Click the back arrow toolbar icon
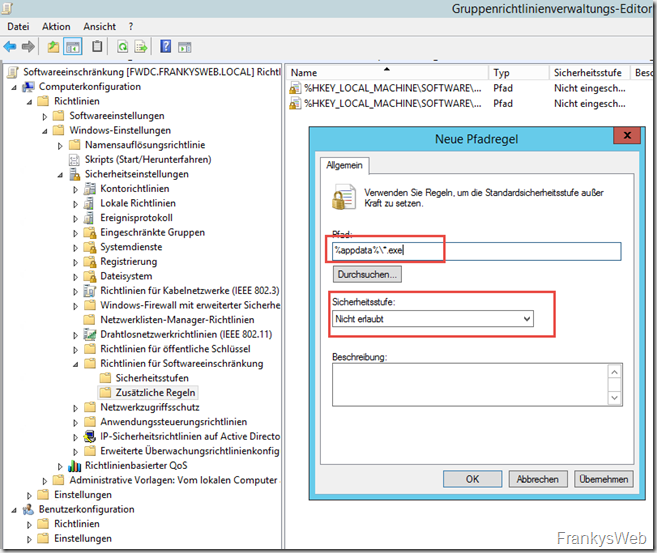The image size is (657, 553). coord(10,47)
